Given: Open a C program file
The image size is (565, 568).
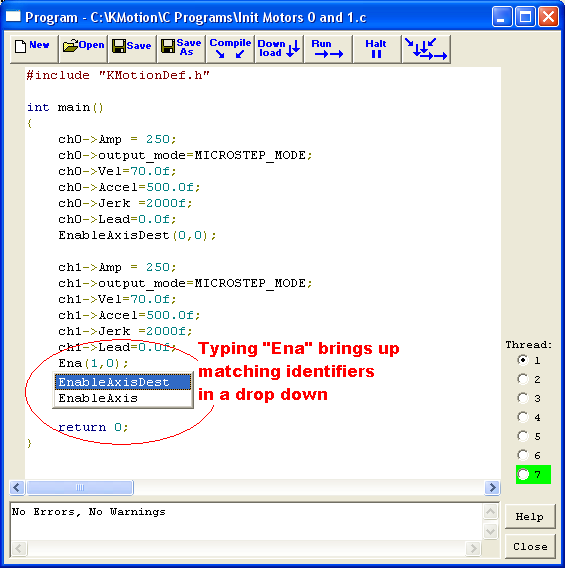Looking at the screenshot, I should click(x=83, y=49).
